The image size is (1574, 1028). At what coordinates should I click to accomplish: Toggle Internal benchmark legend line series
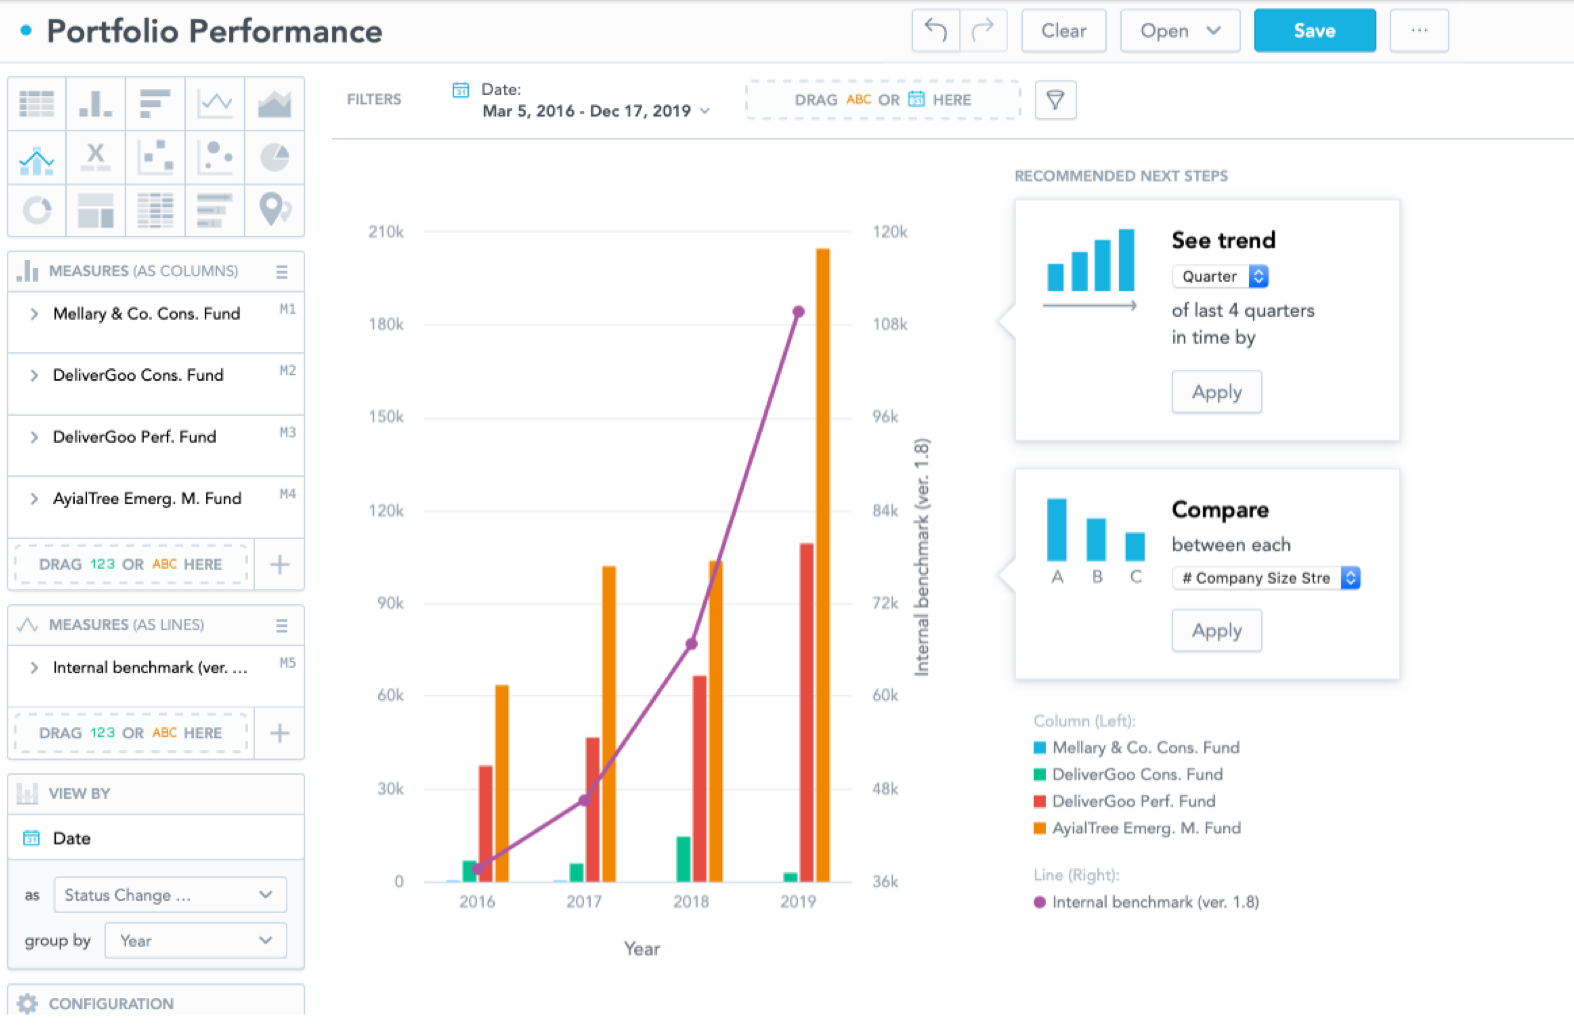coord(1146,902)
